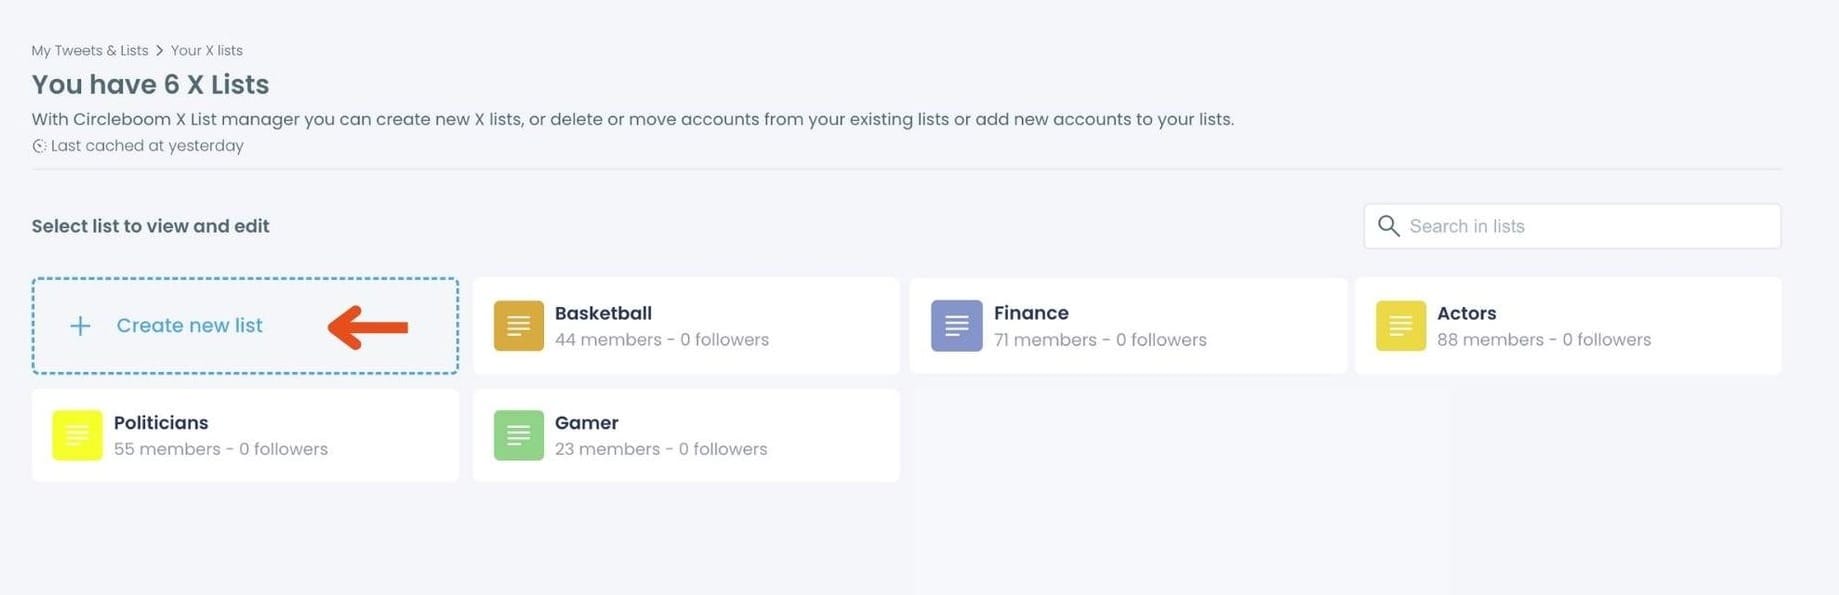Click the clock icon next to Last cached

coord(38,145)
